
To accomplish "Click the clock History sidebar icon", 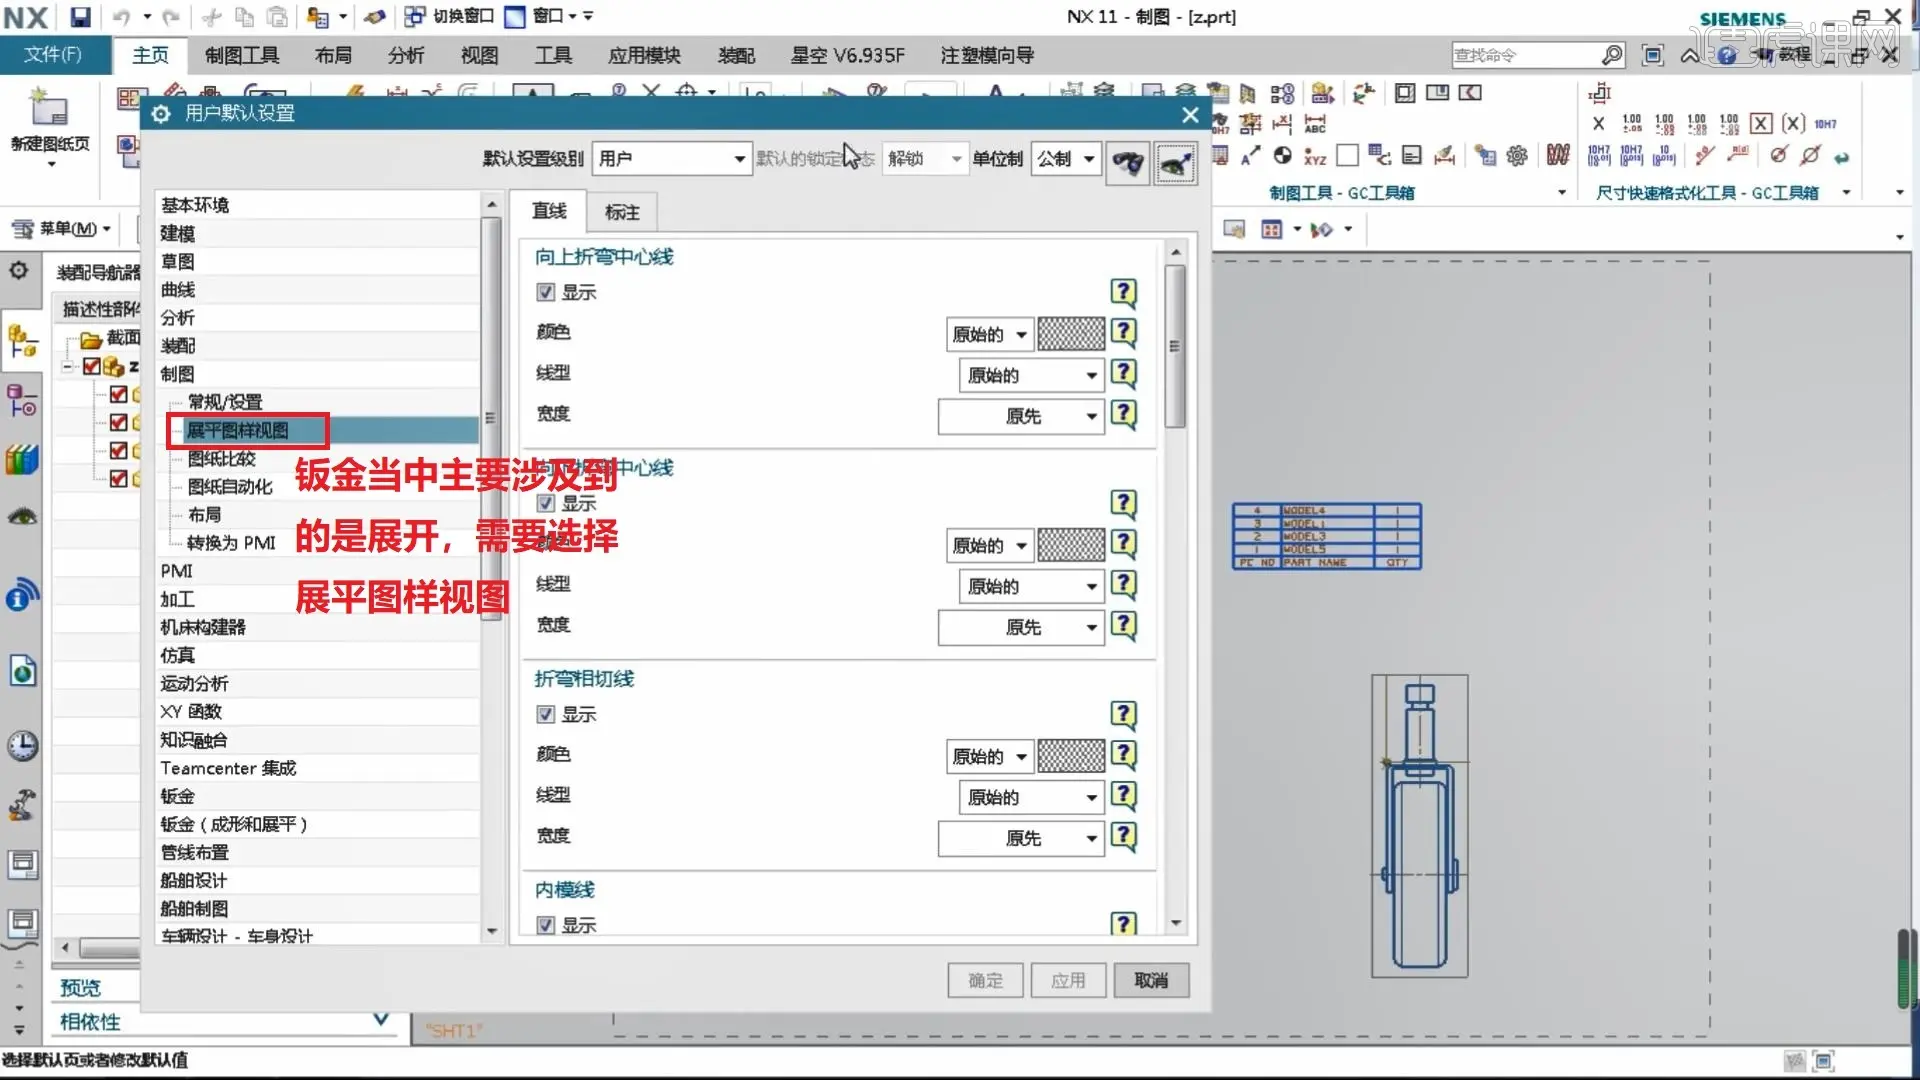I will (22, 746).
